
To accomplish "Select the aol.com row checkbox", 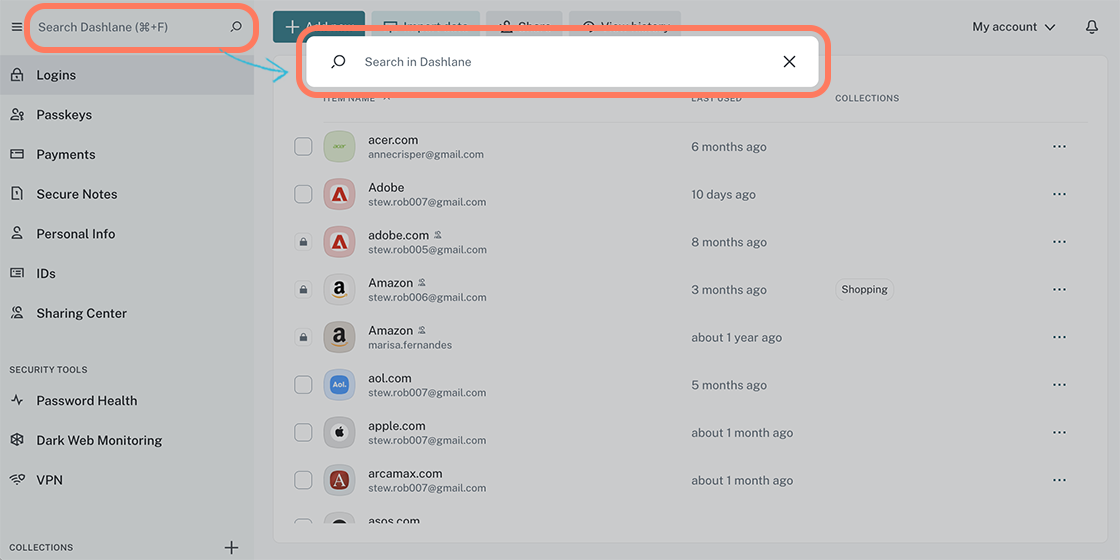I will (303, 385).
